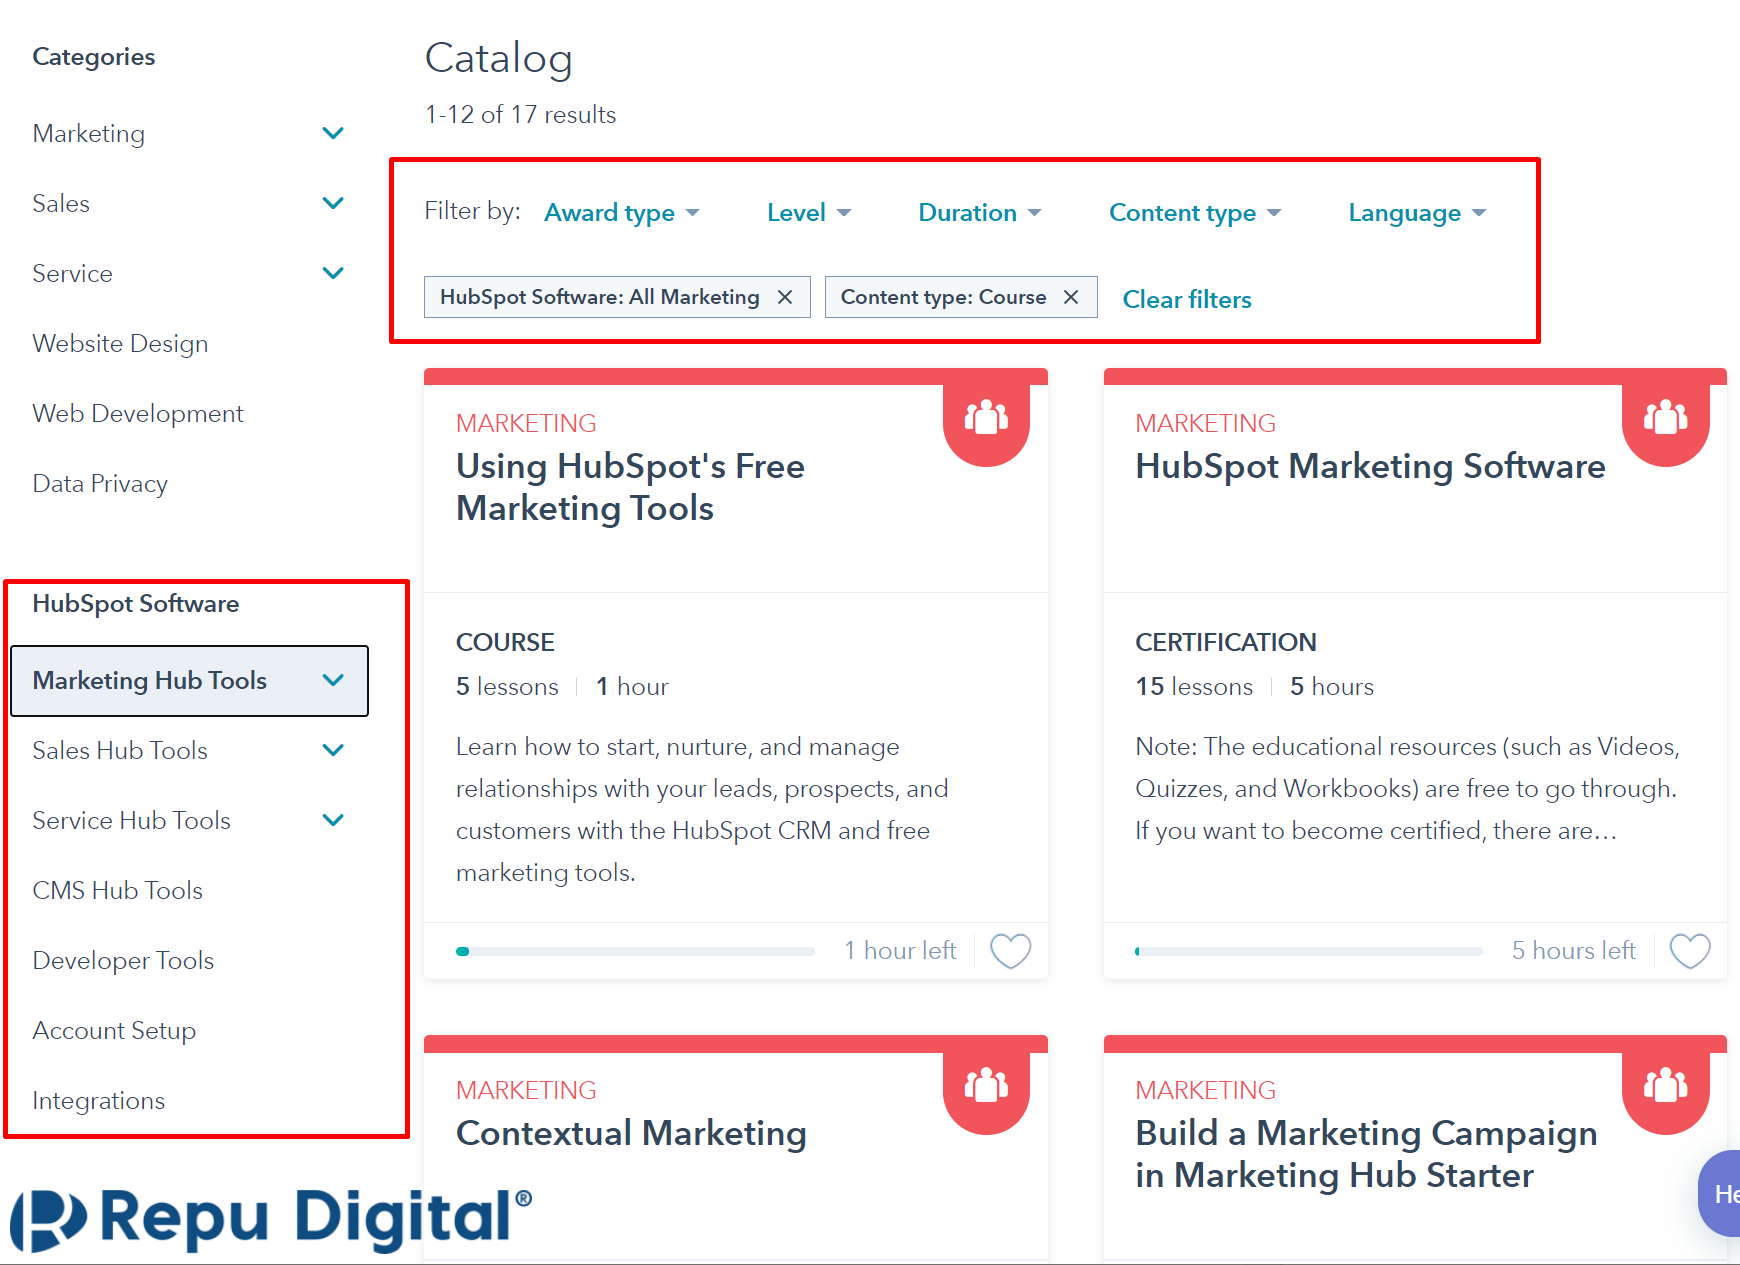
Task: Click the progress bar showing 1 hour left
Action: point(635,951)
